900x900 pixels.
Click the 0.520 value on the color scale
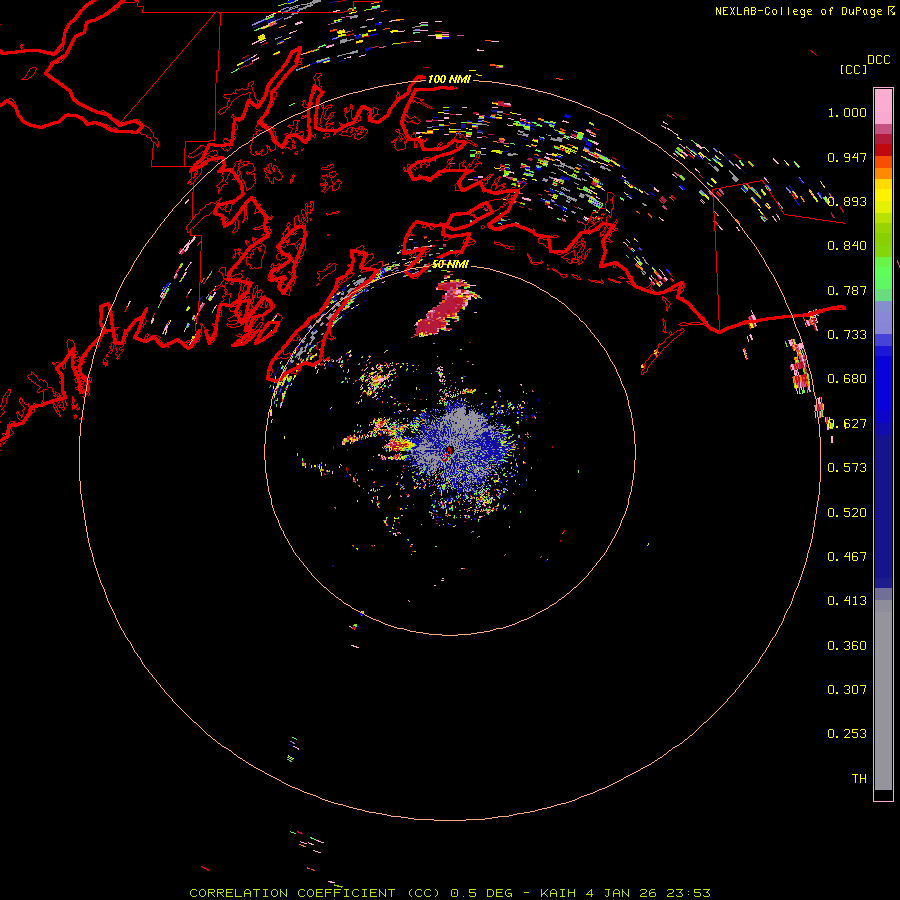coord(847,513)
